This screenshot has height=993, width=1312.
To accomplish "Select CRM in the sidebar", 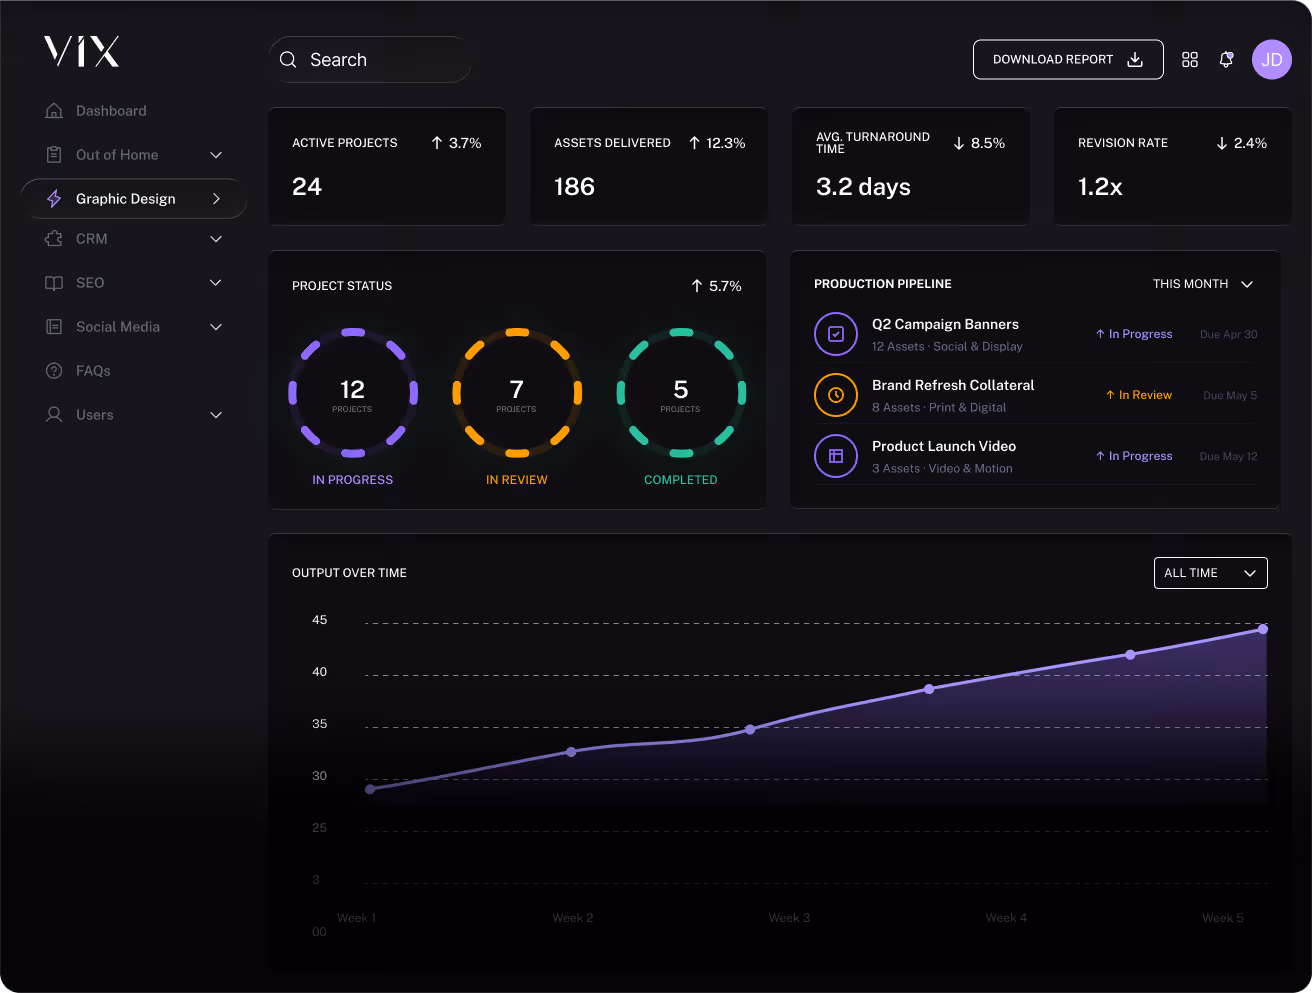I will (92, 239).
